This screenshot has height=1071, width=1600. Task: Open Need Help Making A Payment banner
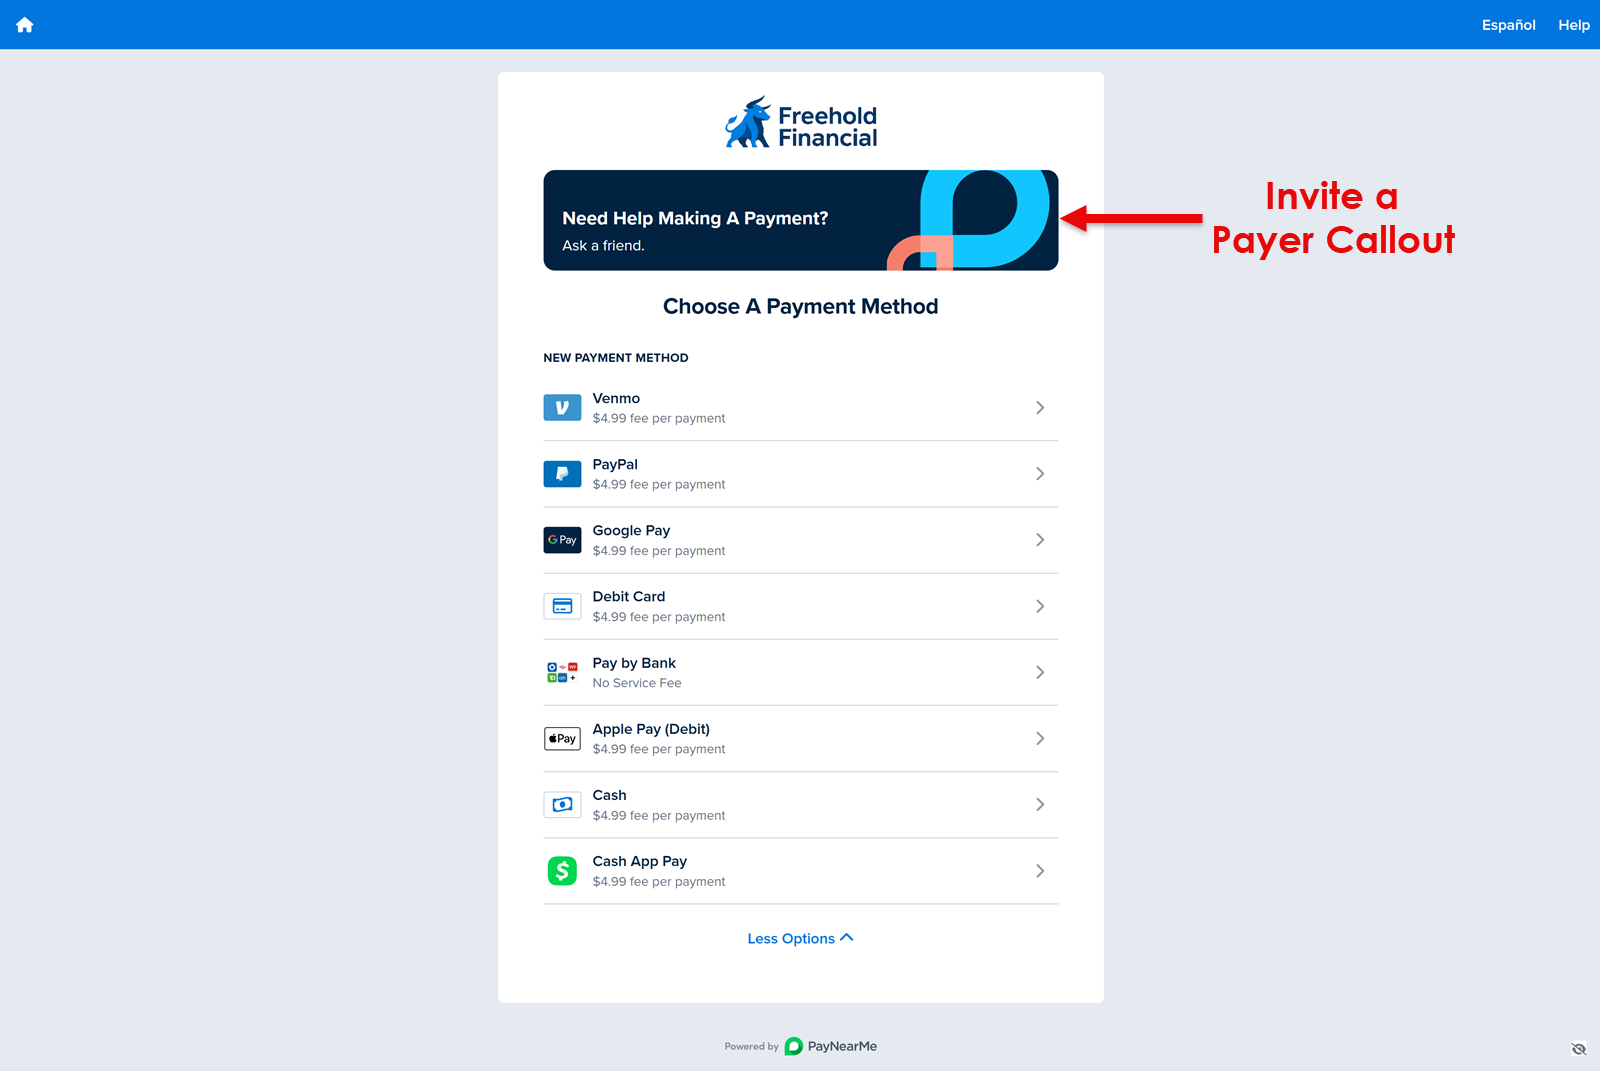[x=800, y=220]
